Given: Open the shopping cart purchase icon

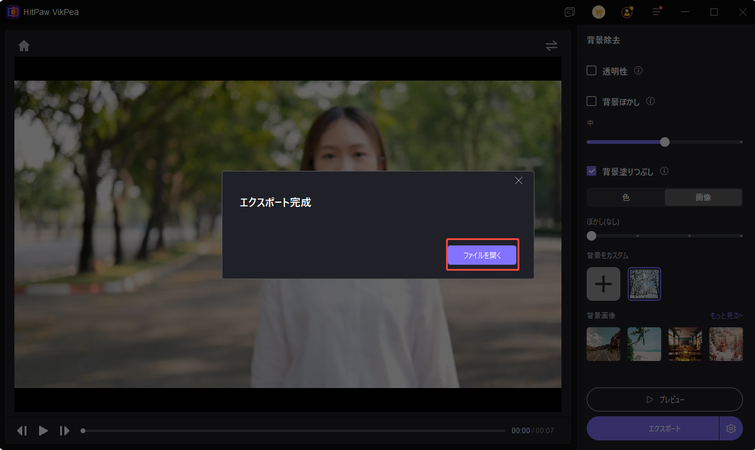Looking at the screenshot, I should tap(599, 12).
